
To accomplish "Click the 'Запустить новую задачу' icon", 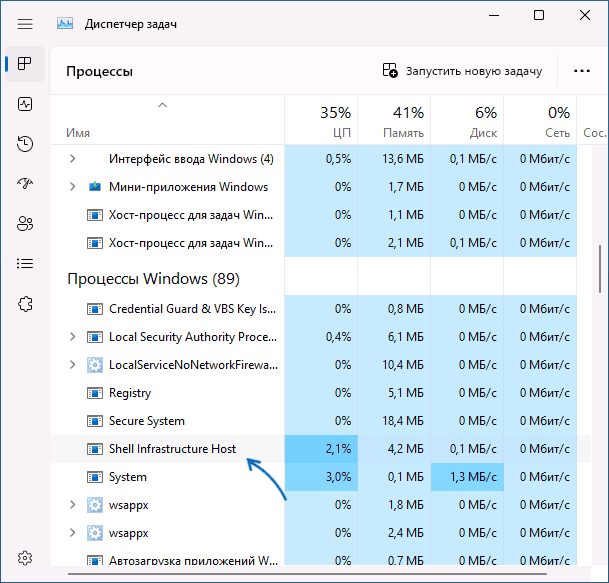I will pyautogui.click(x=390, y=70).
